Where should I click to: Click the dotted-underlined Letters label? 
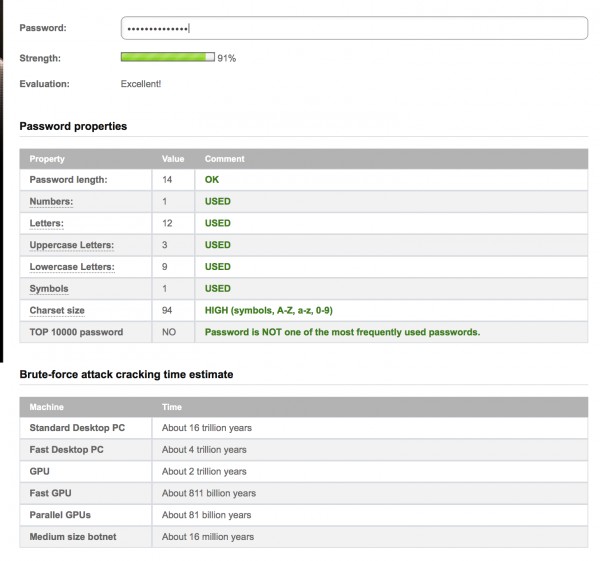click(47, 223)
